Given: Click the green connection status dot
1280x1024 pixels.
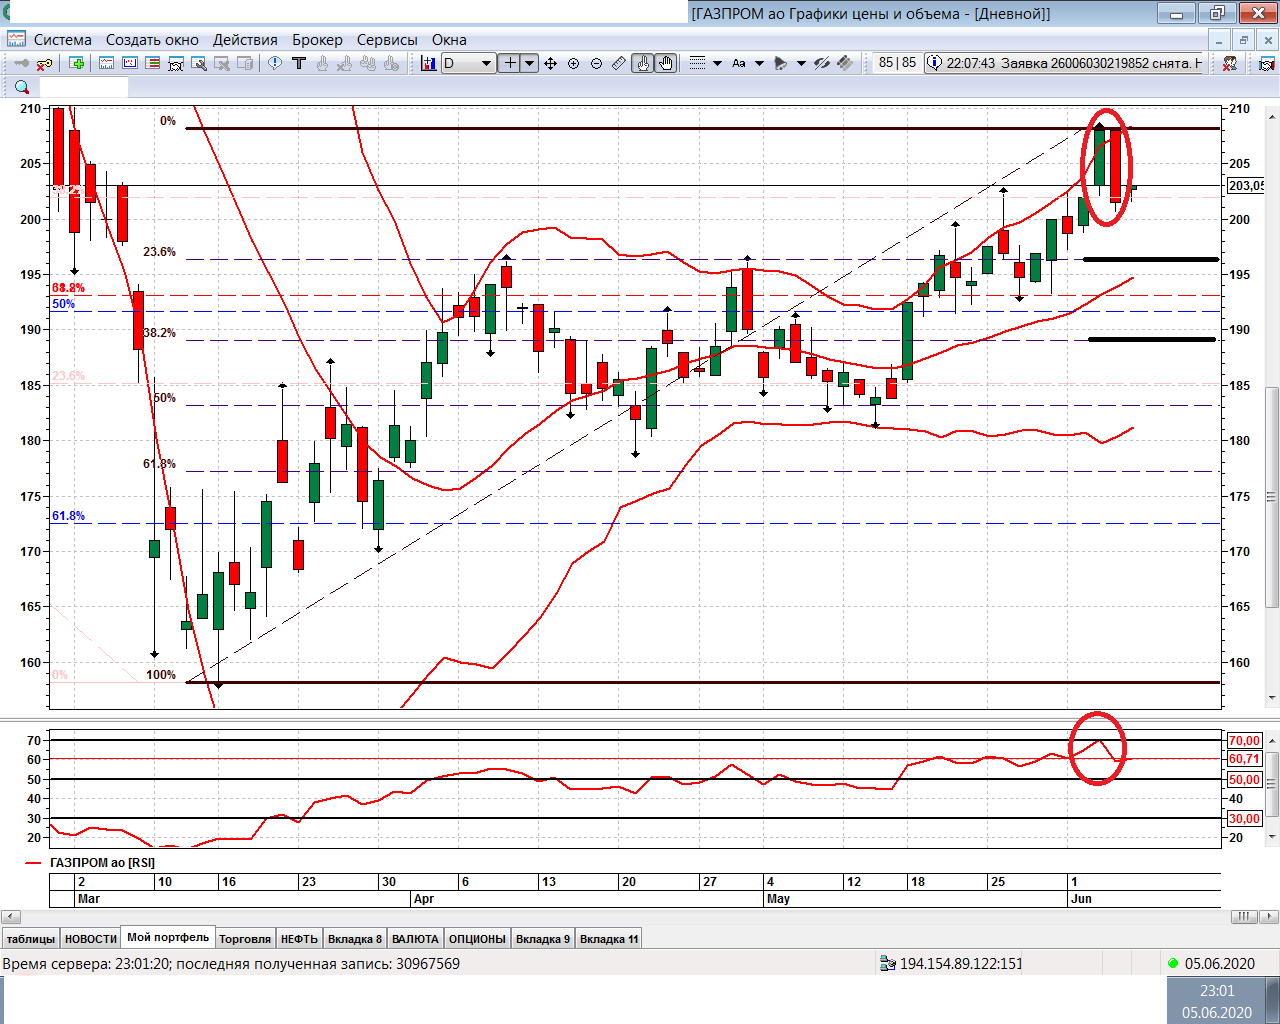Looking at the screenshot, I should [1173, 963].
